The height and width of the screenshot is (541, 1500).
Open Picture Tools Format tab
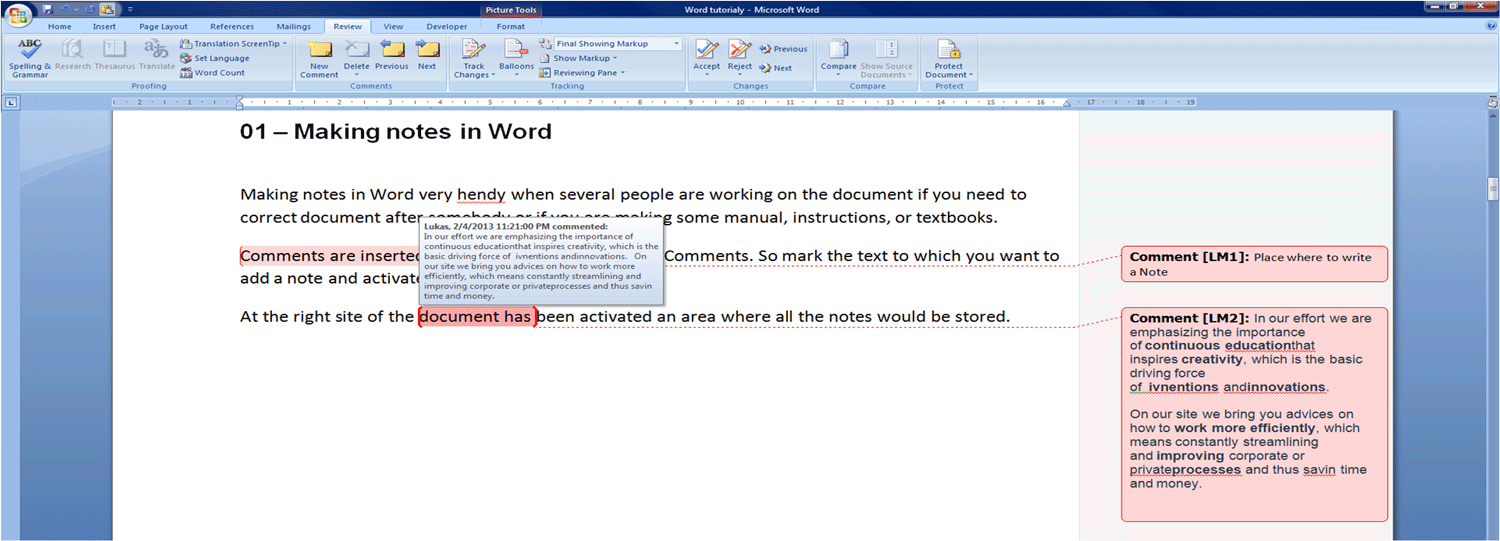510,26
